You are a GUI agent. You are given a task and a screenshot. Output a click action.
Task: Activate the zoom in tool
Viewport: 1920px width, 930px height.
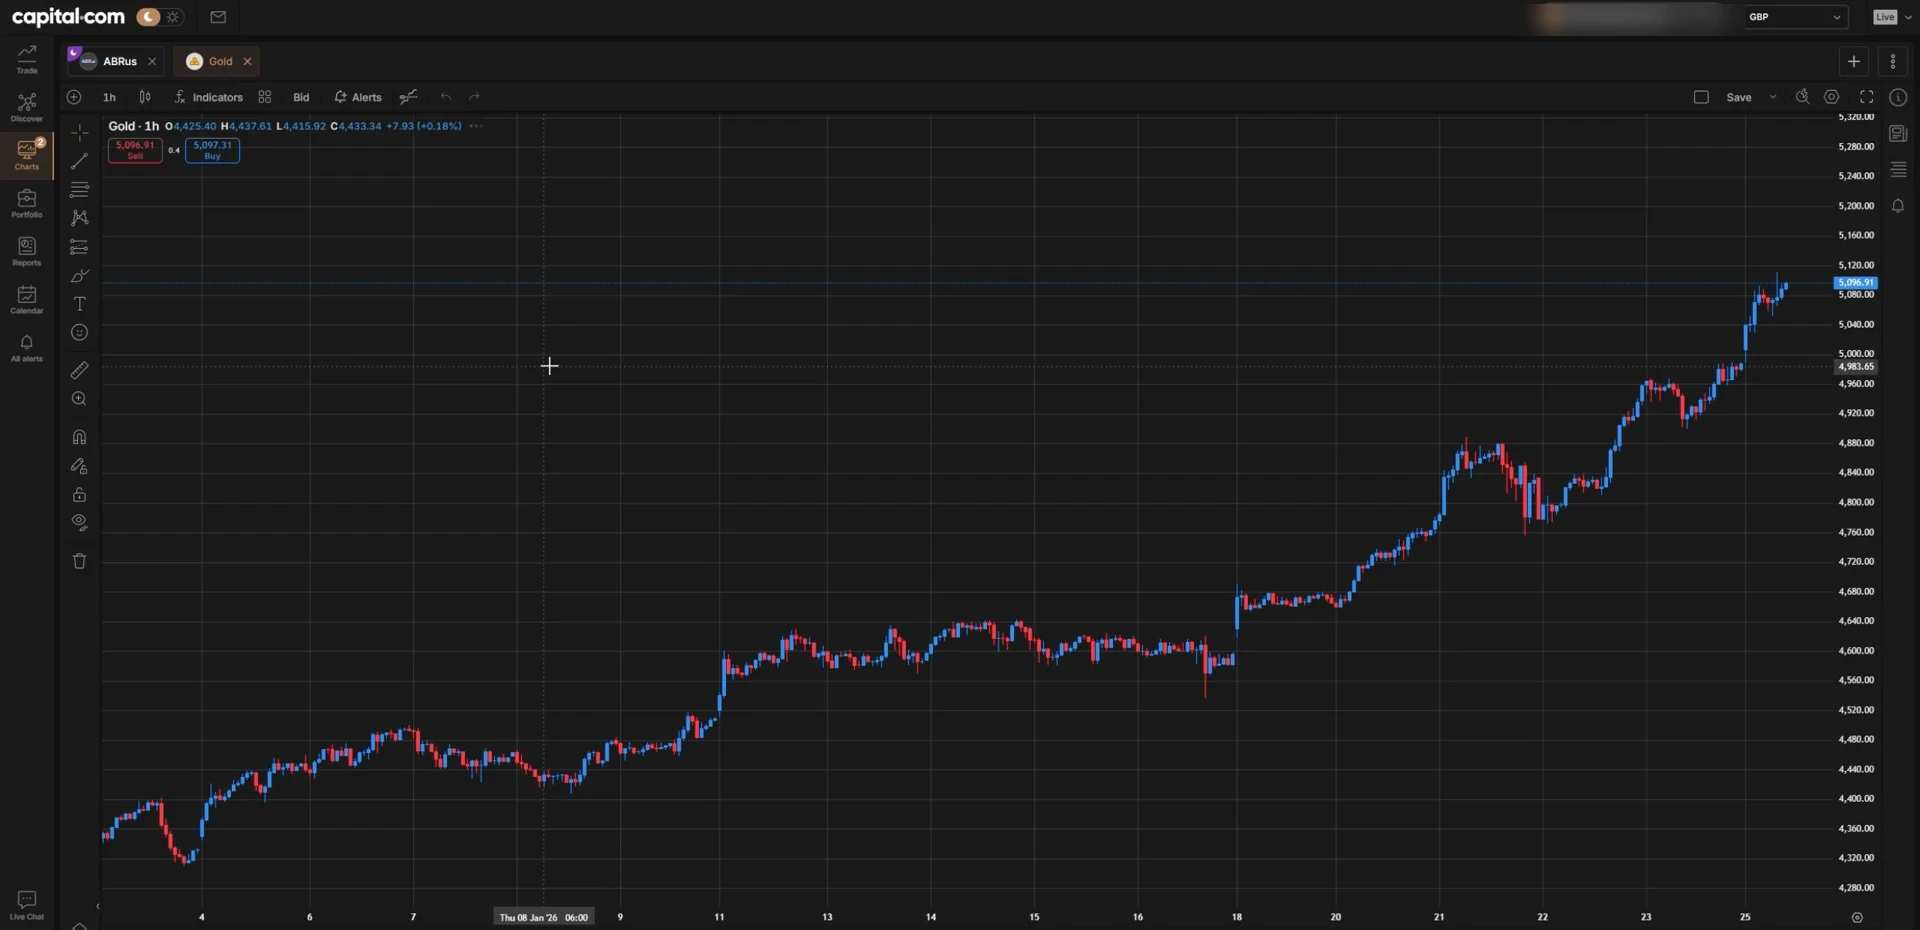point(80,399)
